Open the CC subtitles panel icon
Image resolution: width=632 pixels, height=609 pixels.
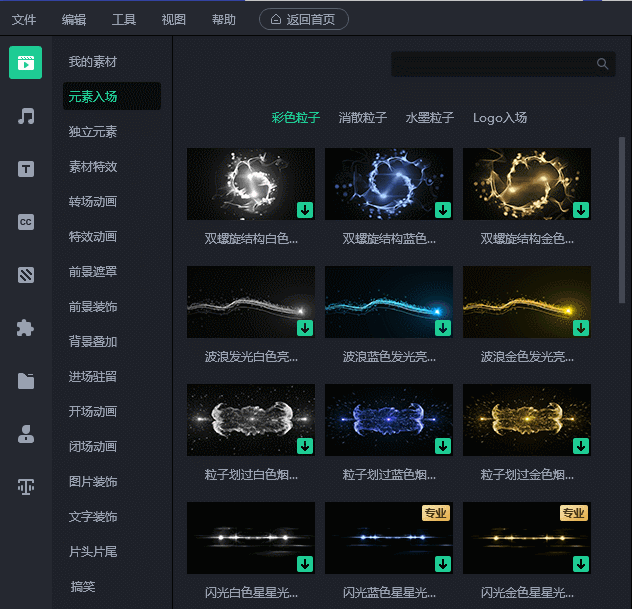26,222
